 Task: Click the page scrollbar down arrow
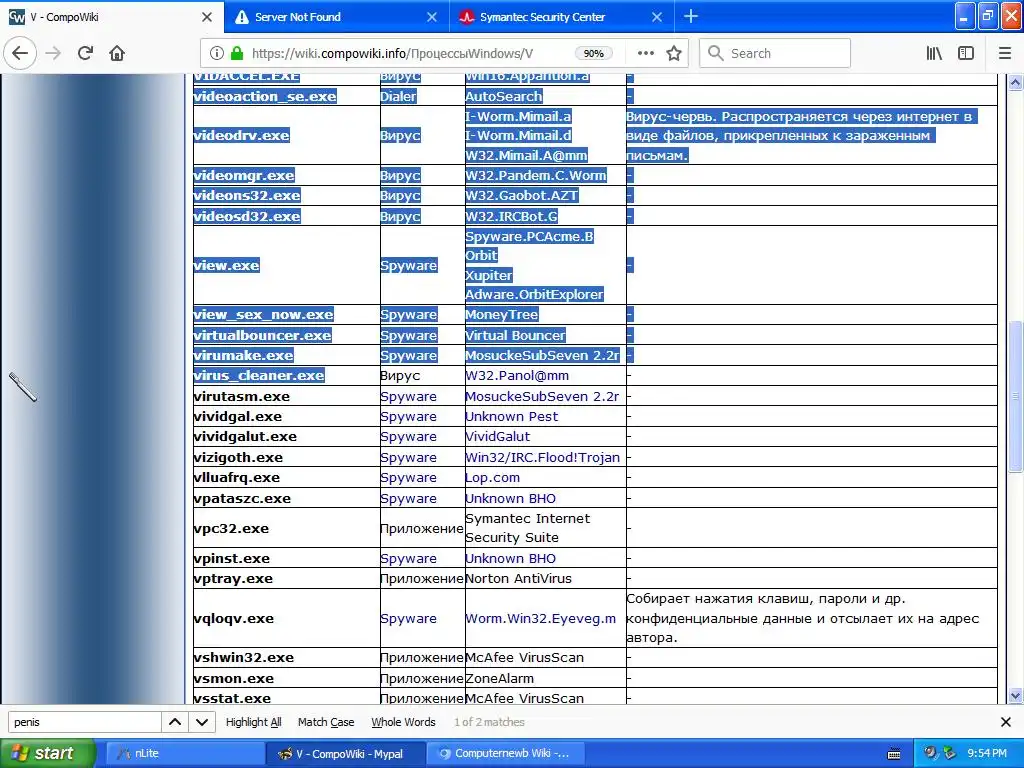pyautogui.click(x=1015, y=696)
